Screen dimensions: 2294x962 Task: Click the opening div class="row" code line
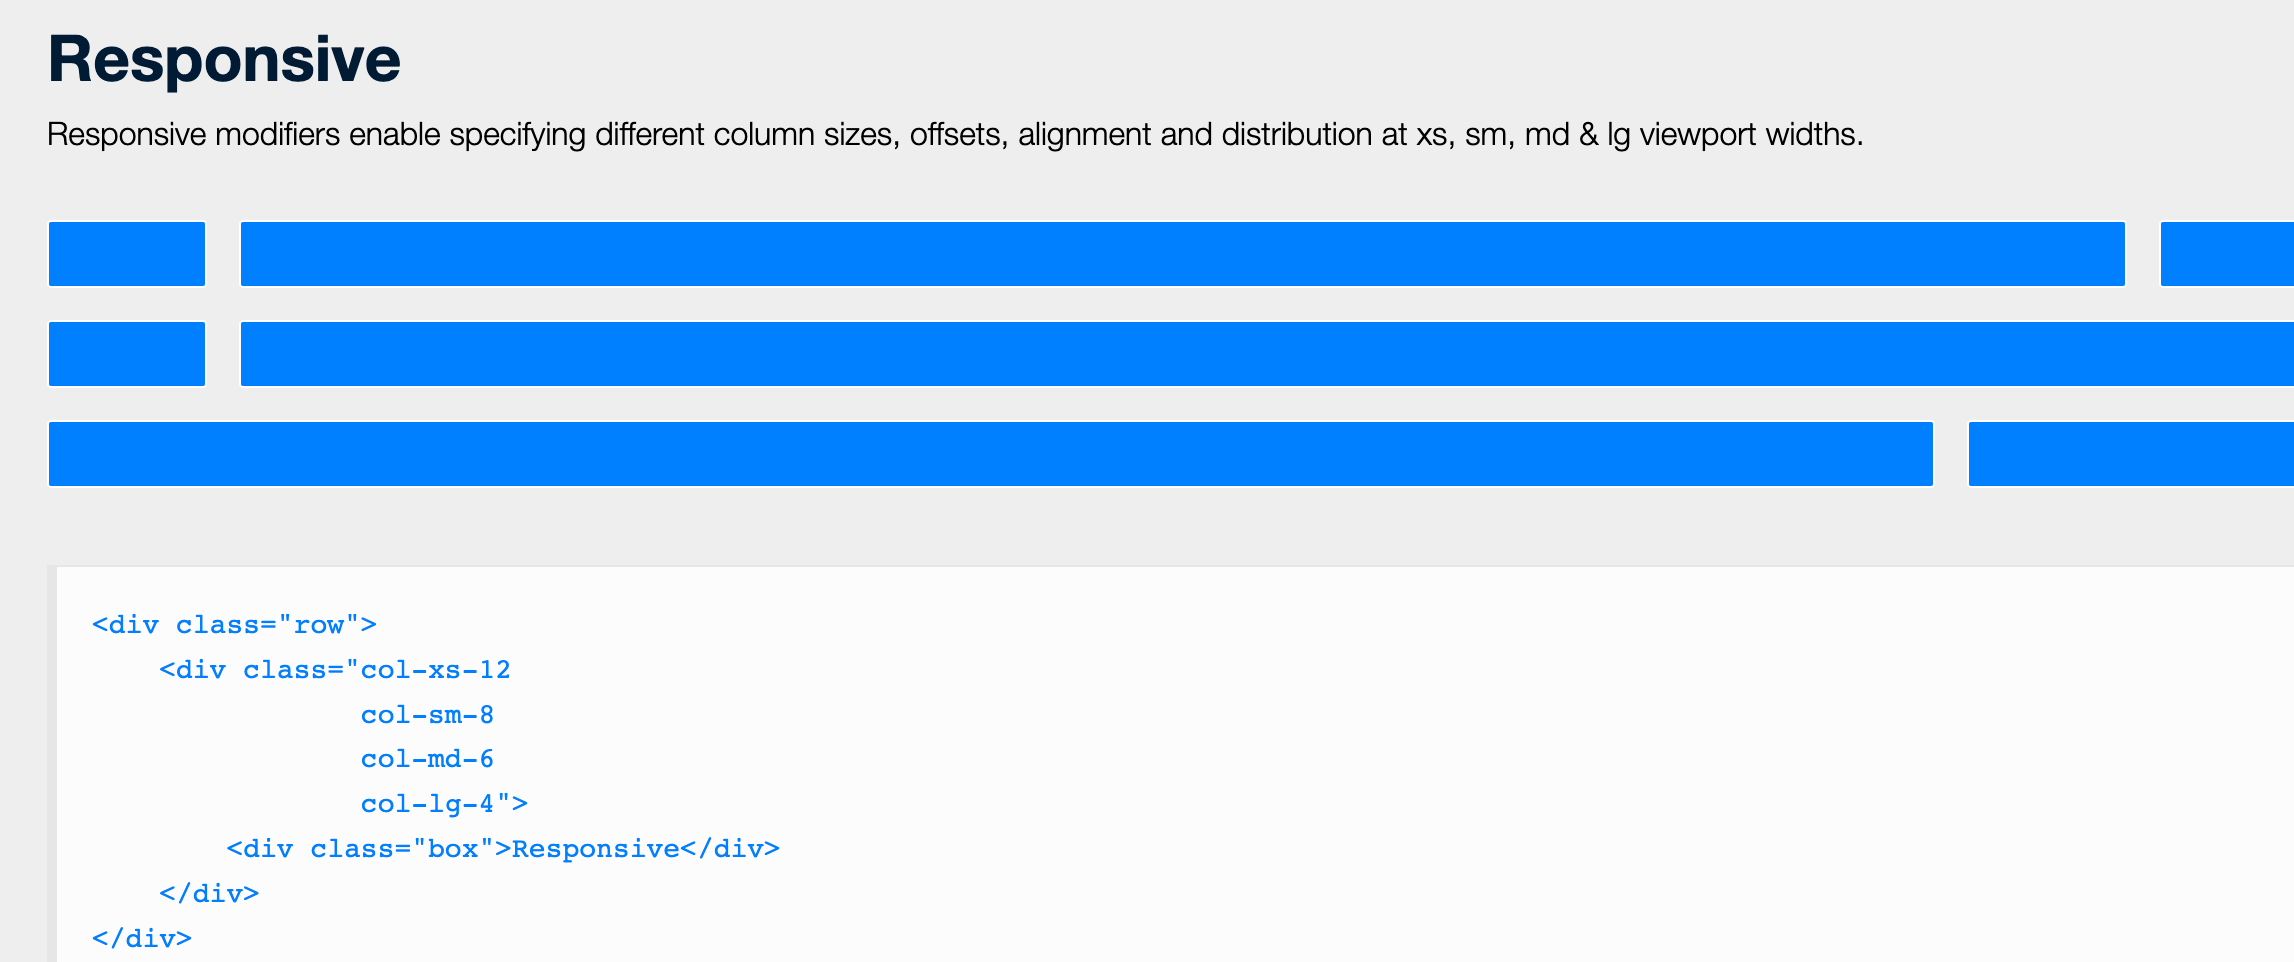(x=234, y=625)
